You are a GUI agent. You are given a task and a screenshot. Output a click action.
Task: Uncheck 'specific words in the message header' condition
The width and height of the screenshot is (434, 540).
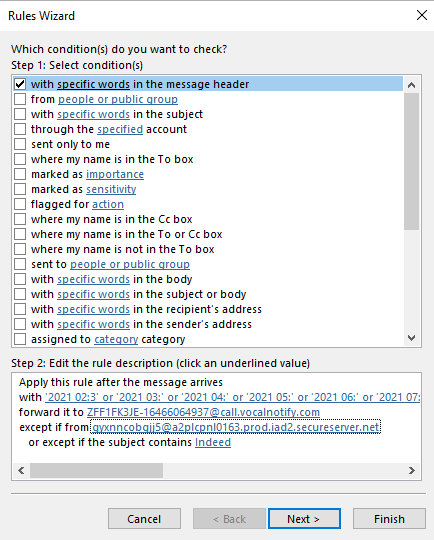tap(20, 84)
